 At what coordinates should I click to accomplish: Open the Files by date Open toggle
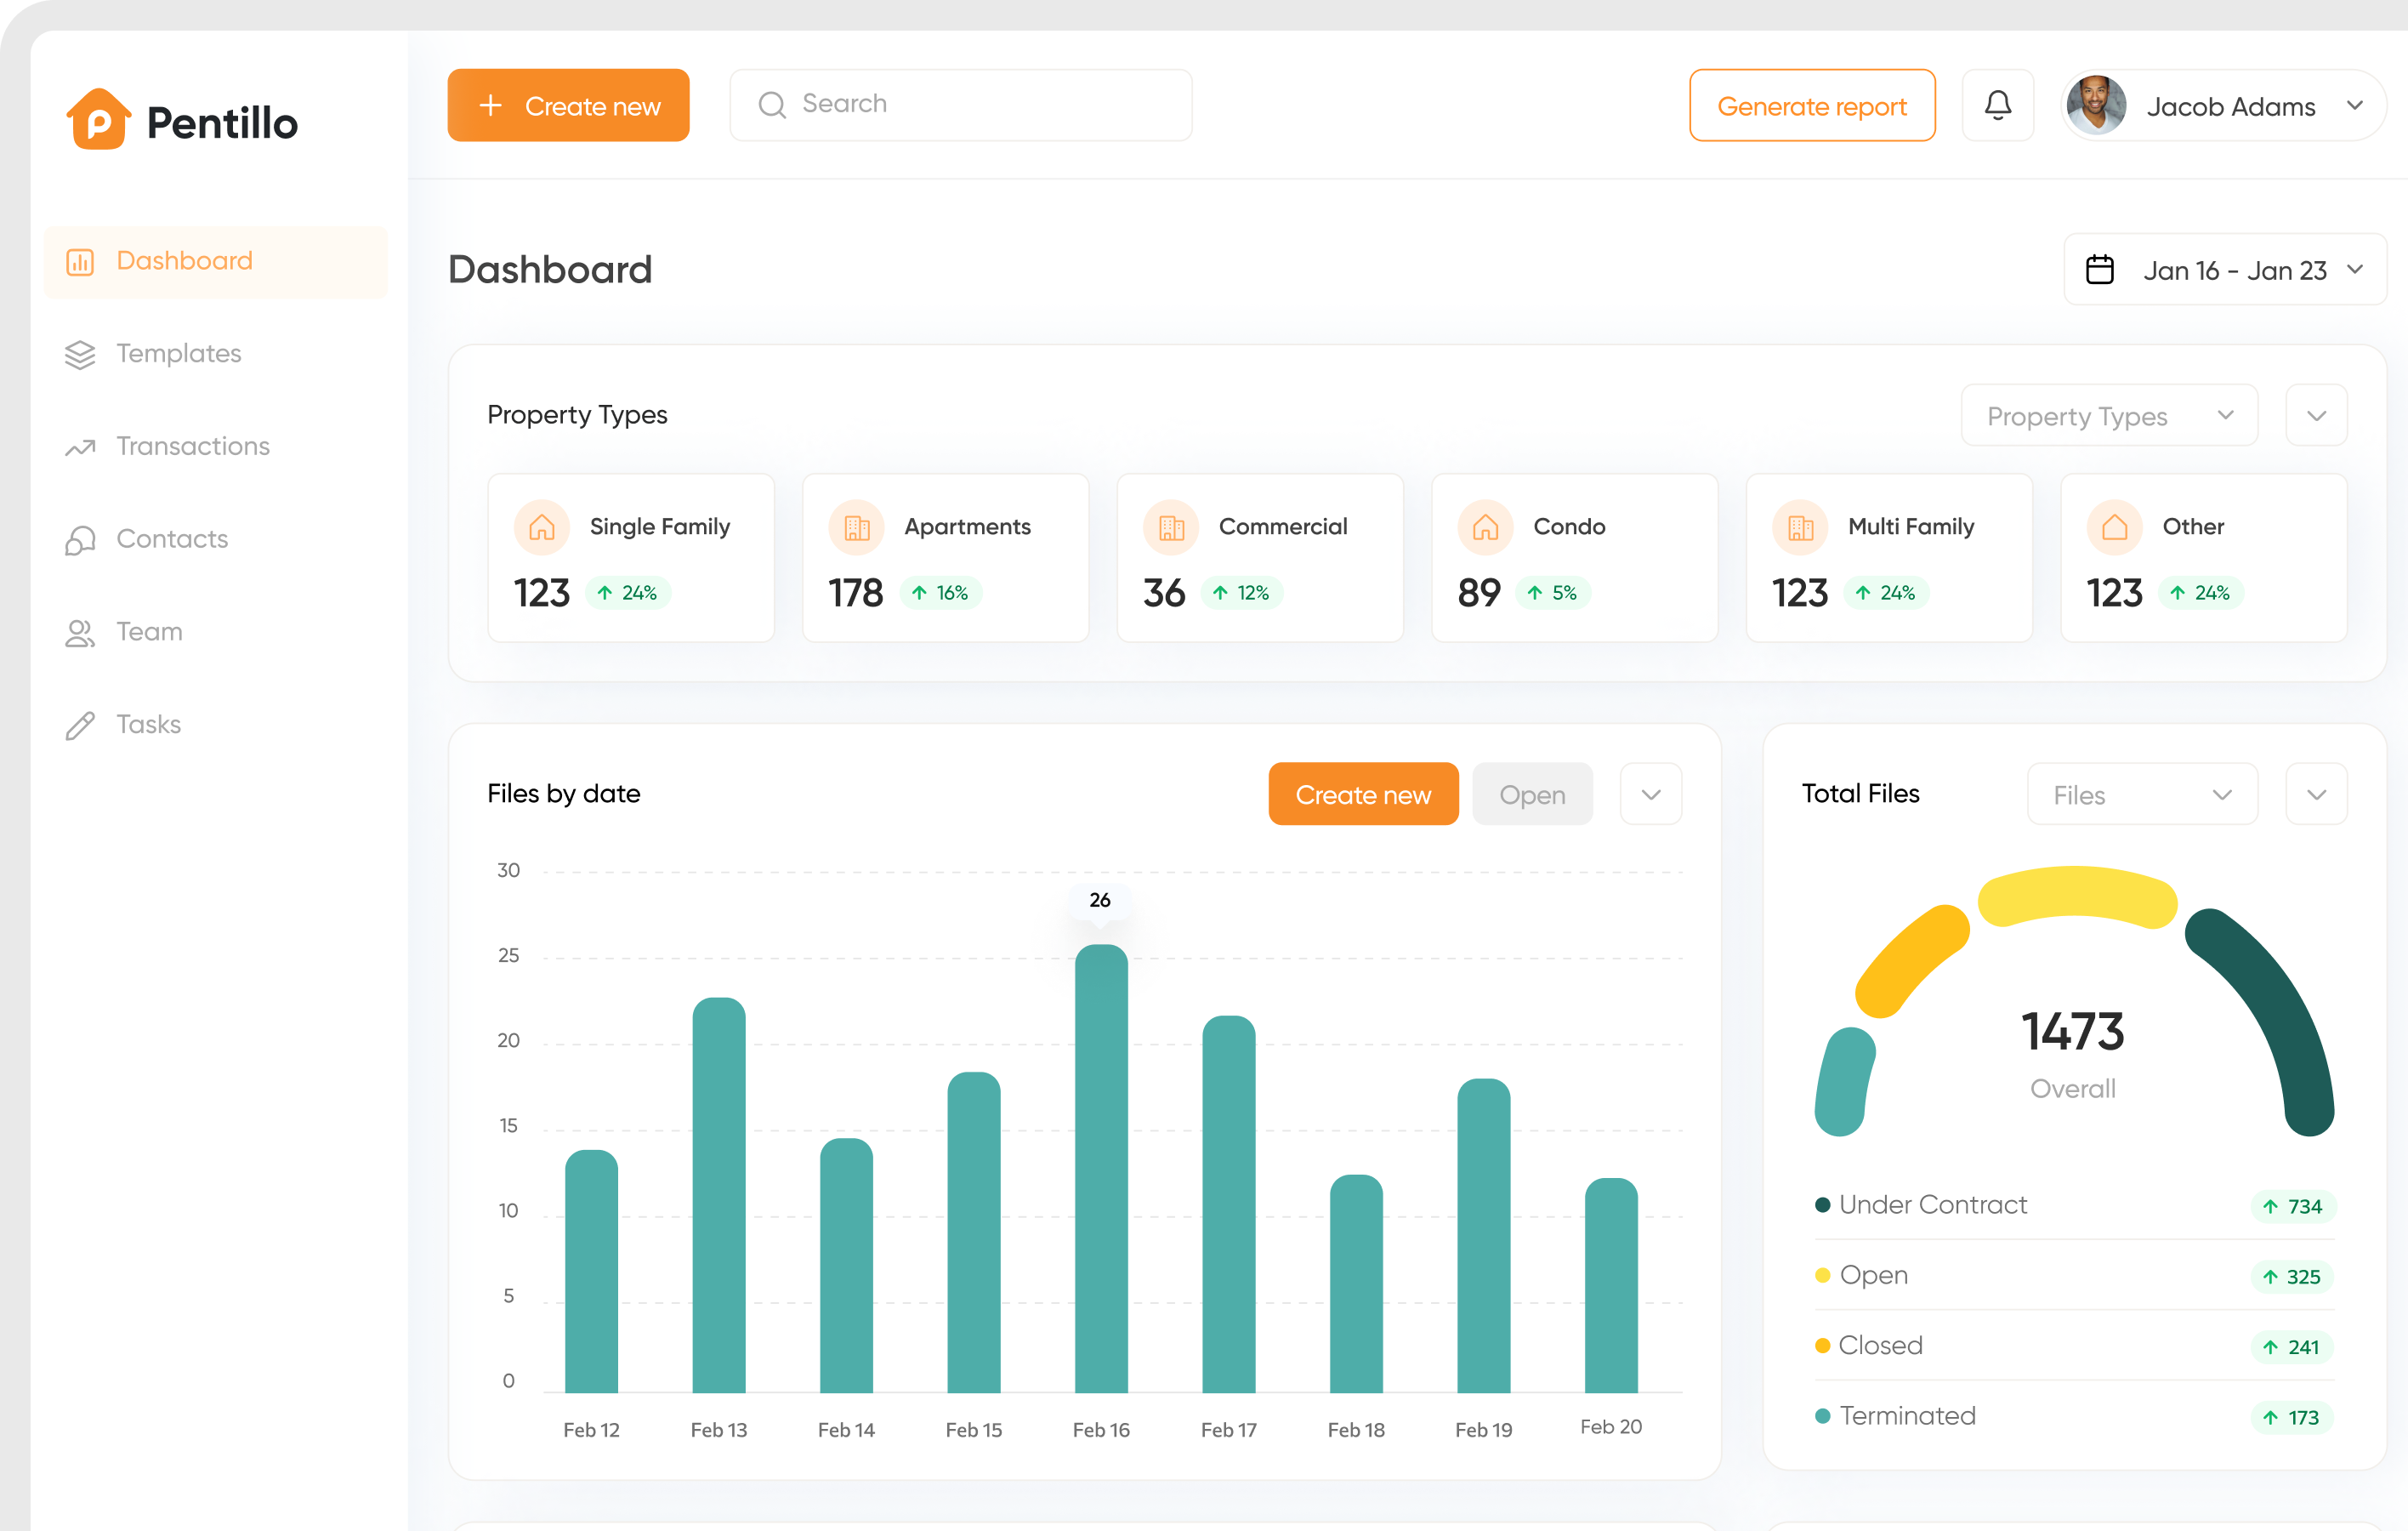pos(1529,795)
